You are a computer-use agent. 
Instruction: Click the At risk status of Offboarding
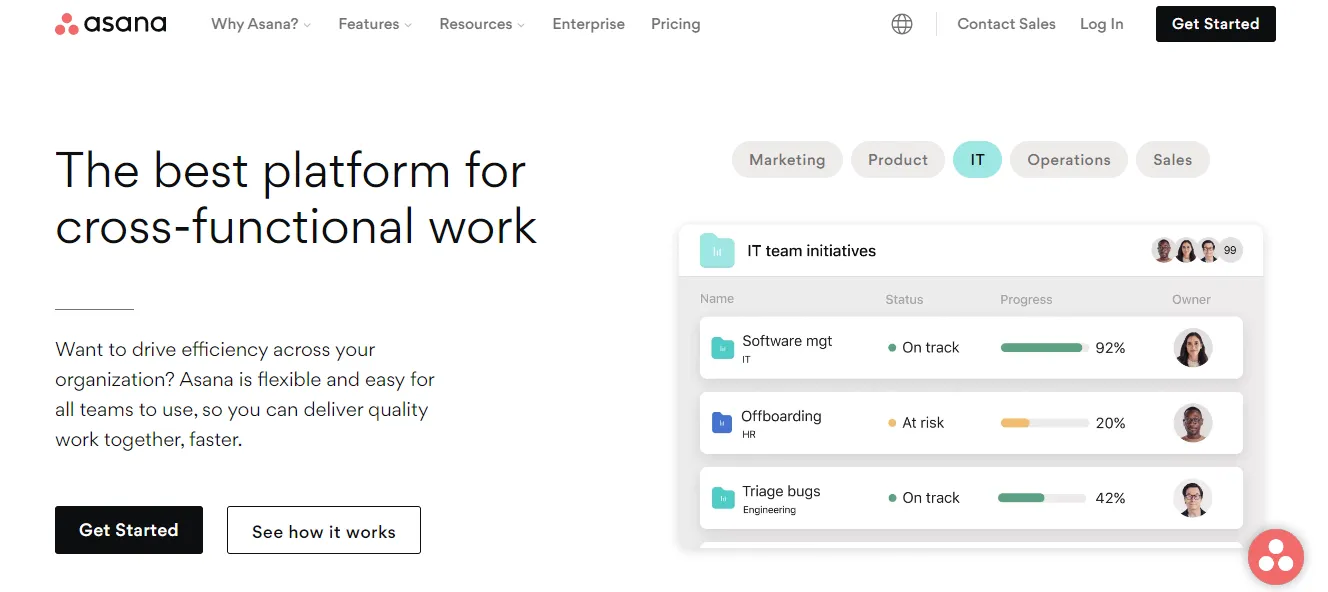click(x=916, y=423)
